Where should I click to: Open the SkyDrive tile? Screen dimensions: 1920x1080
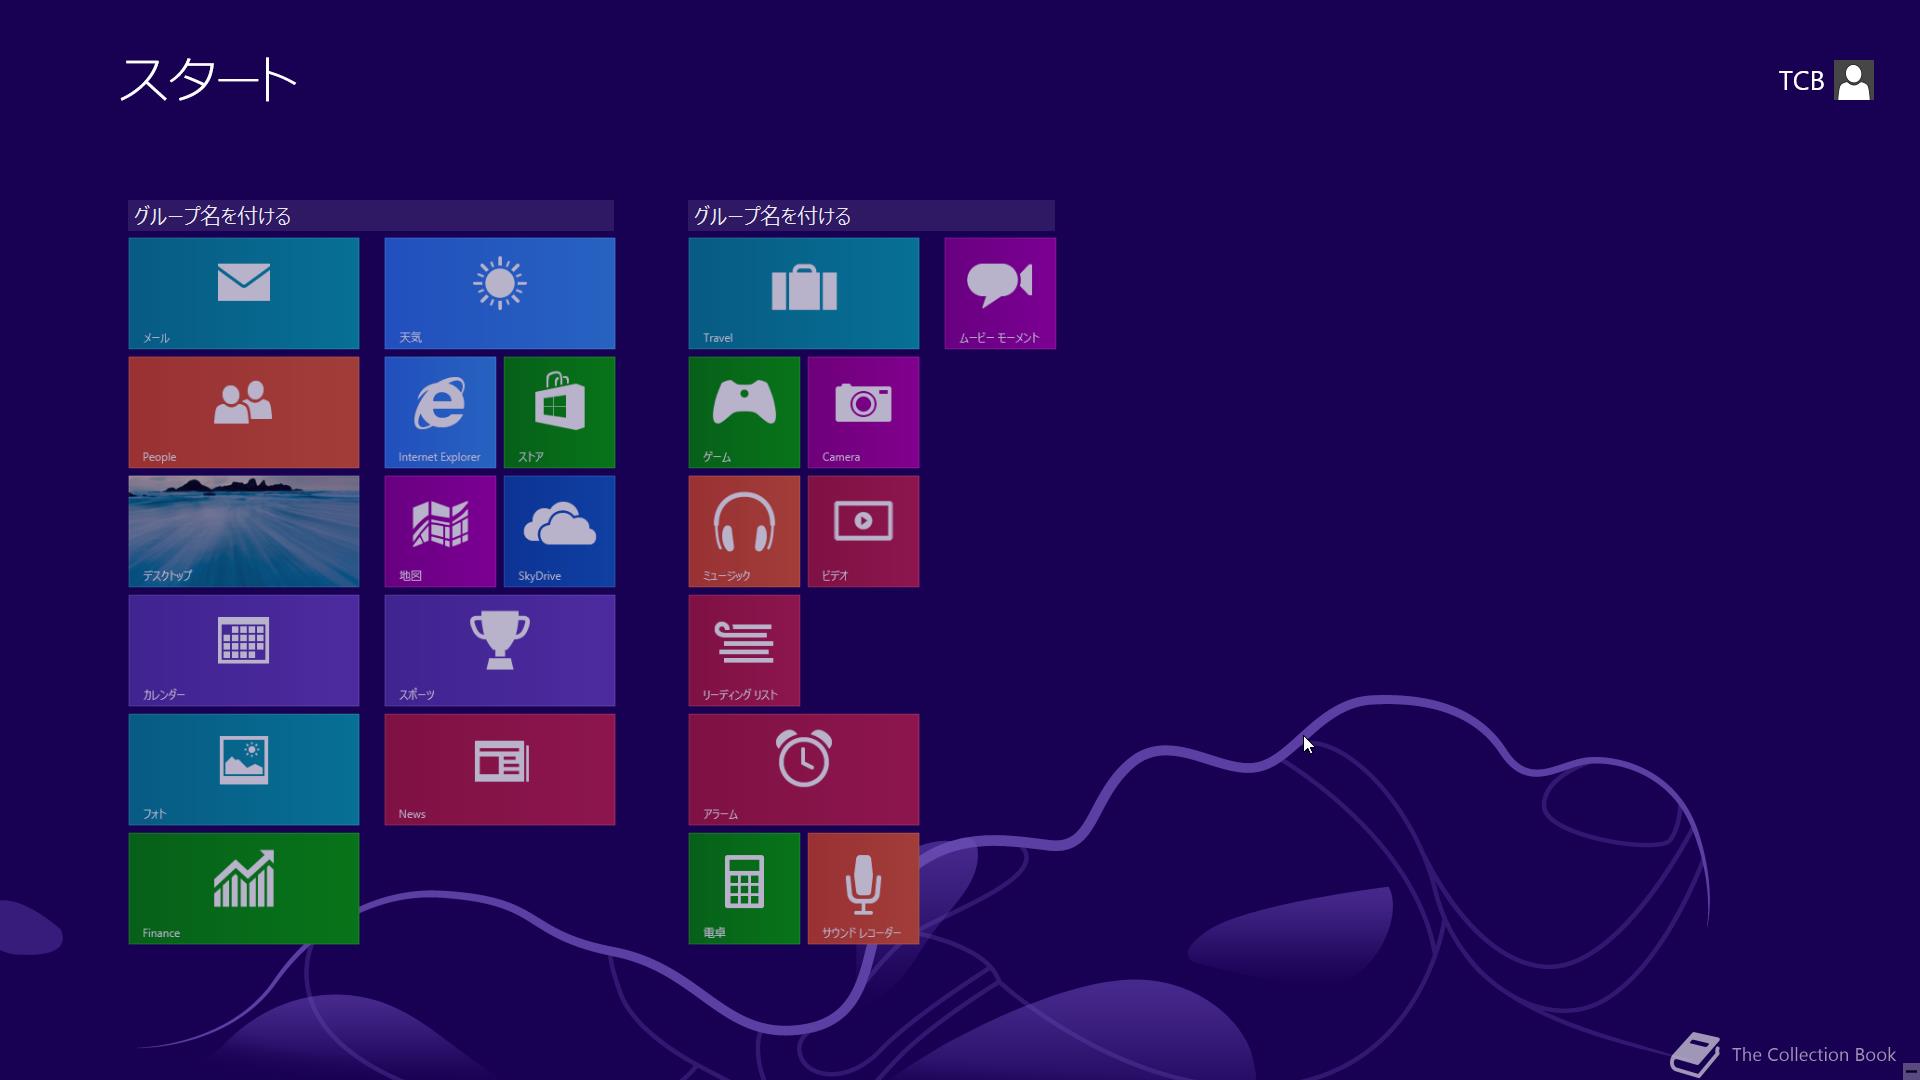559,531
